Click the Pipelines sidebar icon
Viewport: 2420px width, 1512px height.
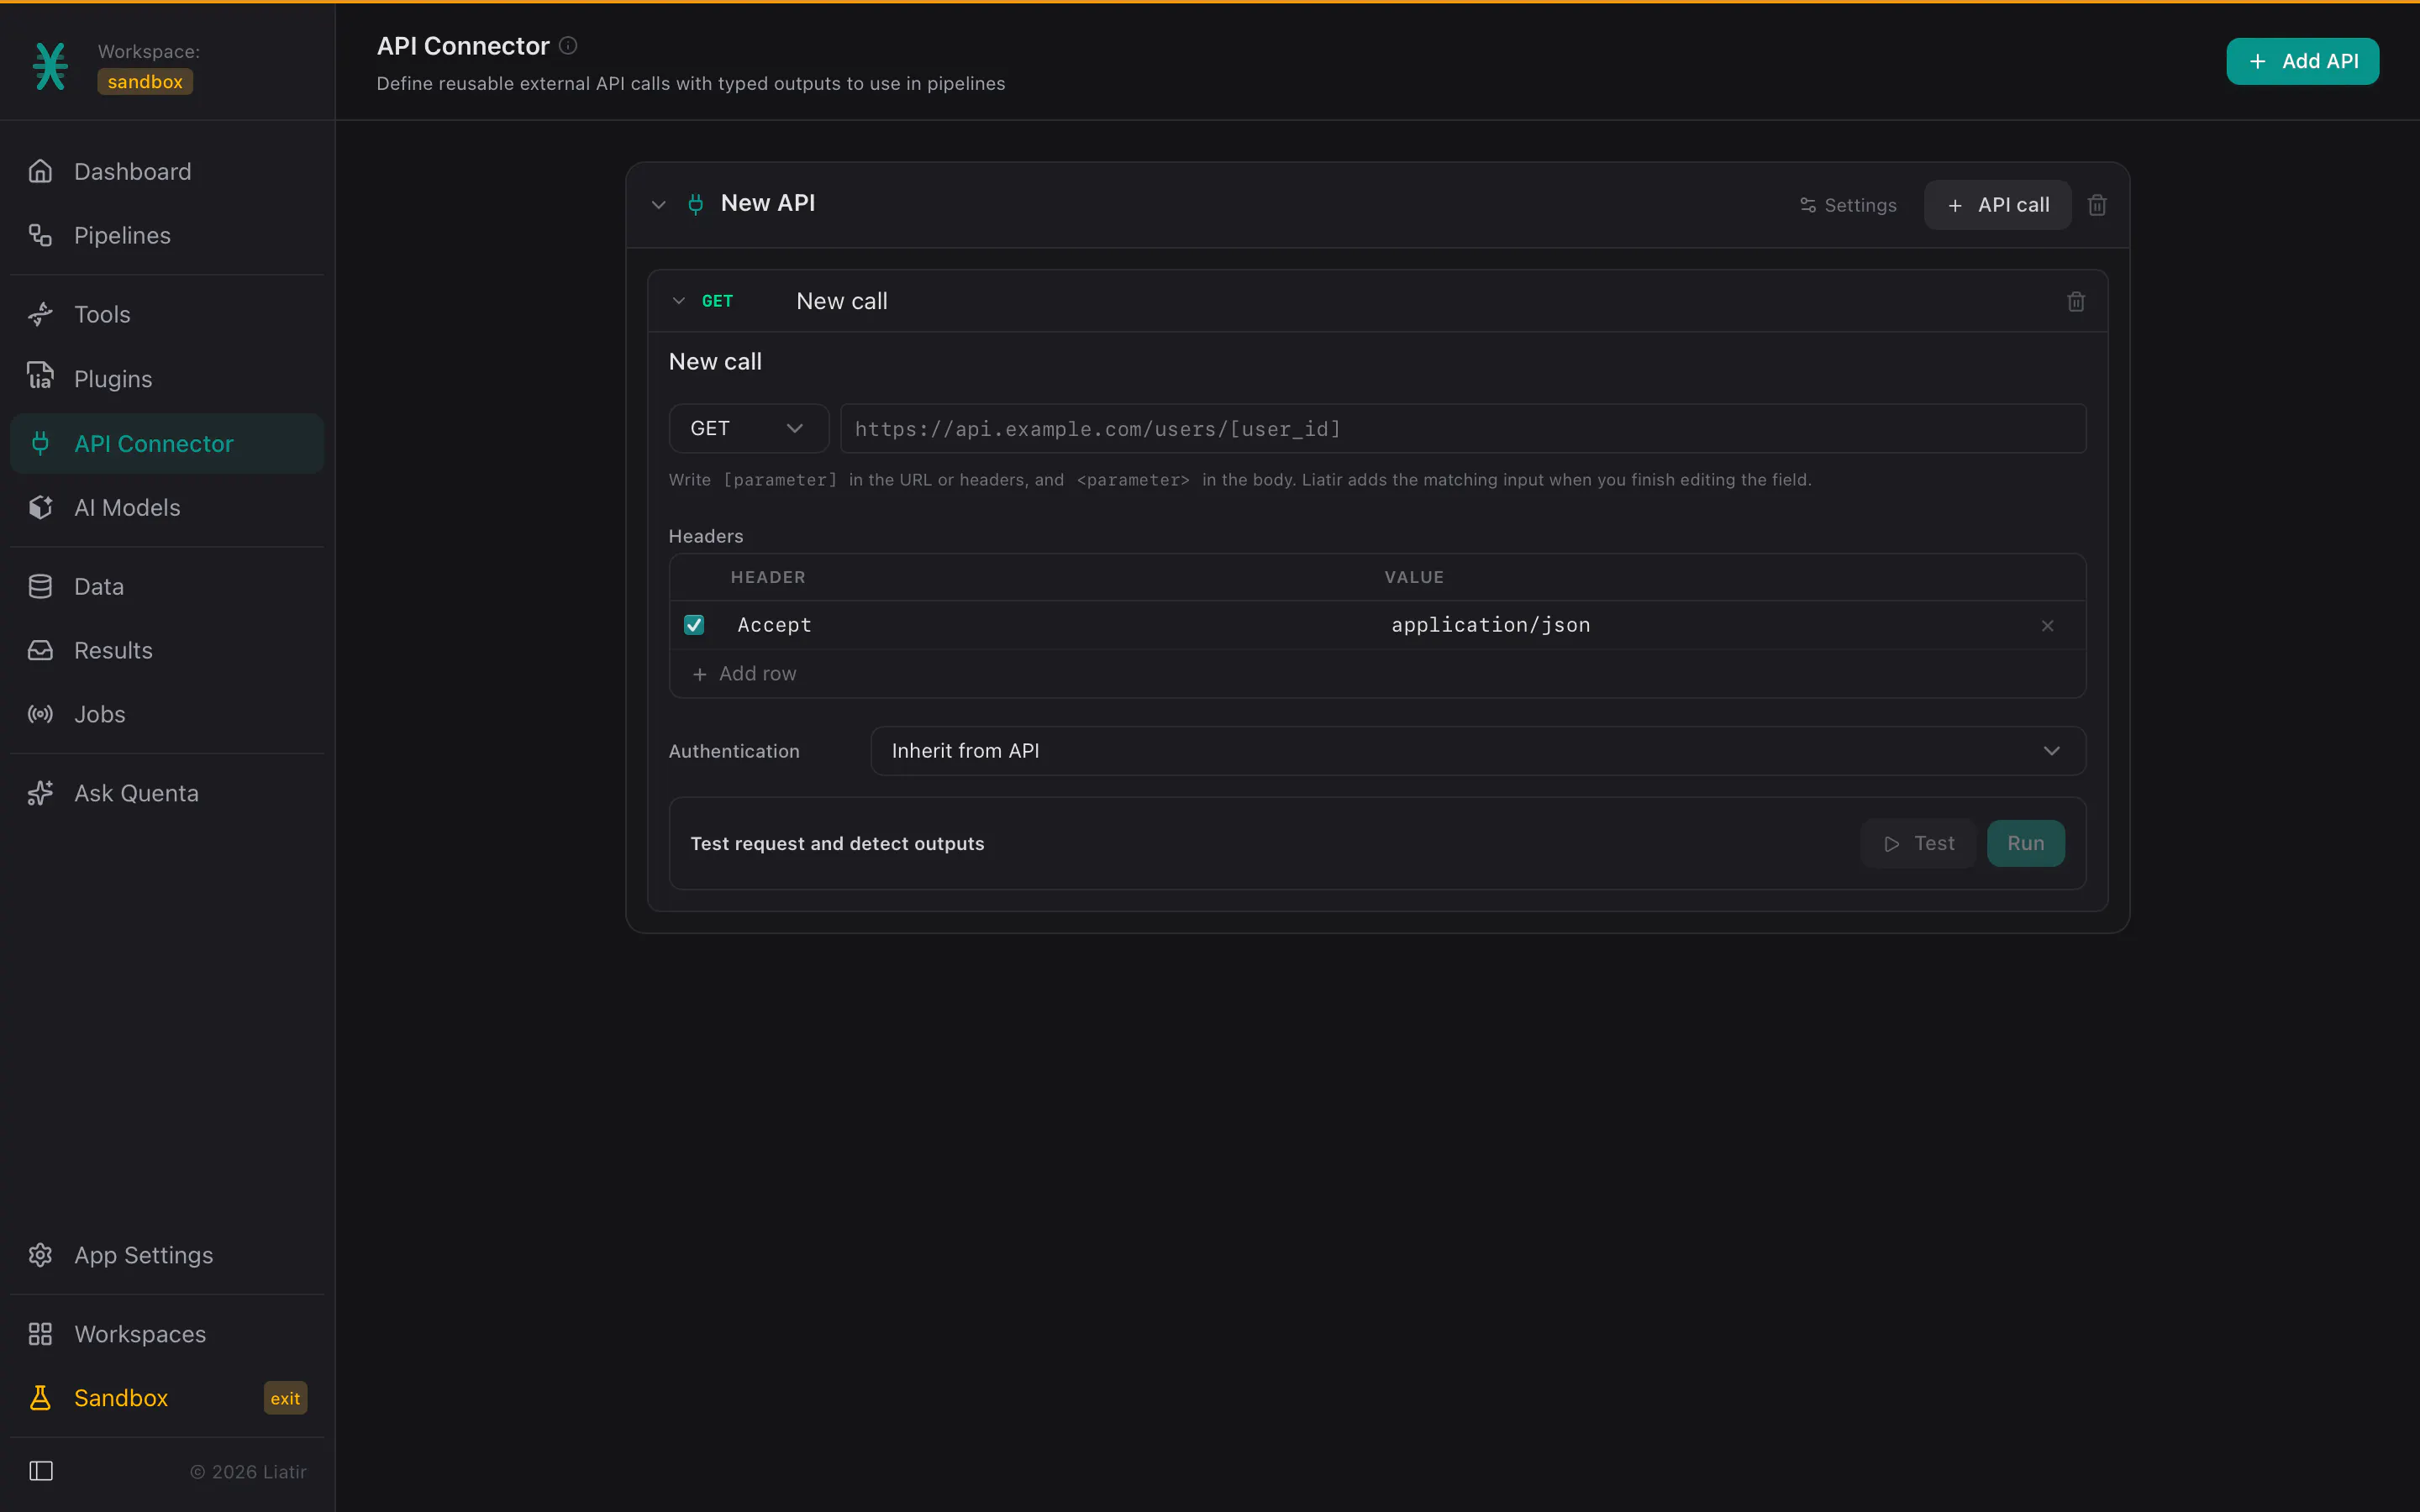pos(40,235)
